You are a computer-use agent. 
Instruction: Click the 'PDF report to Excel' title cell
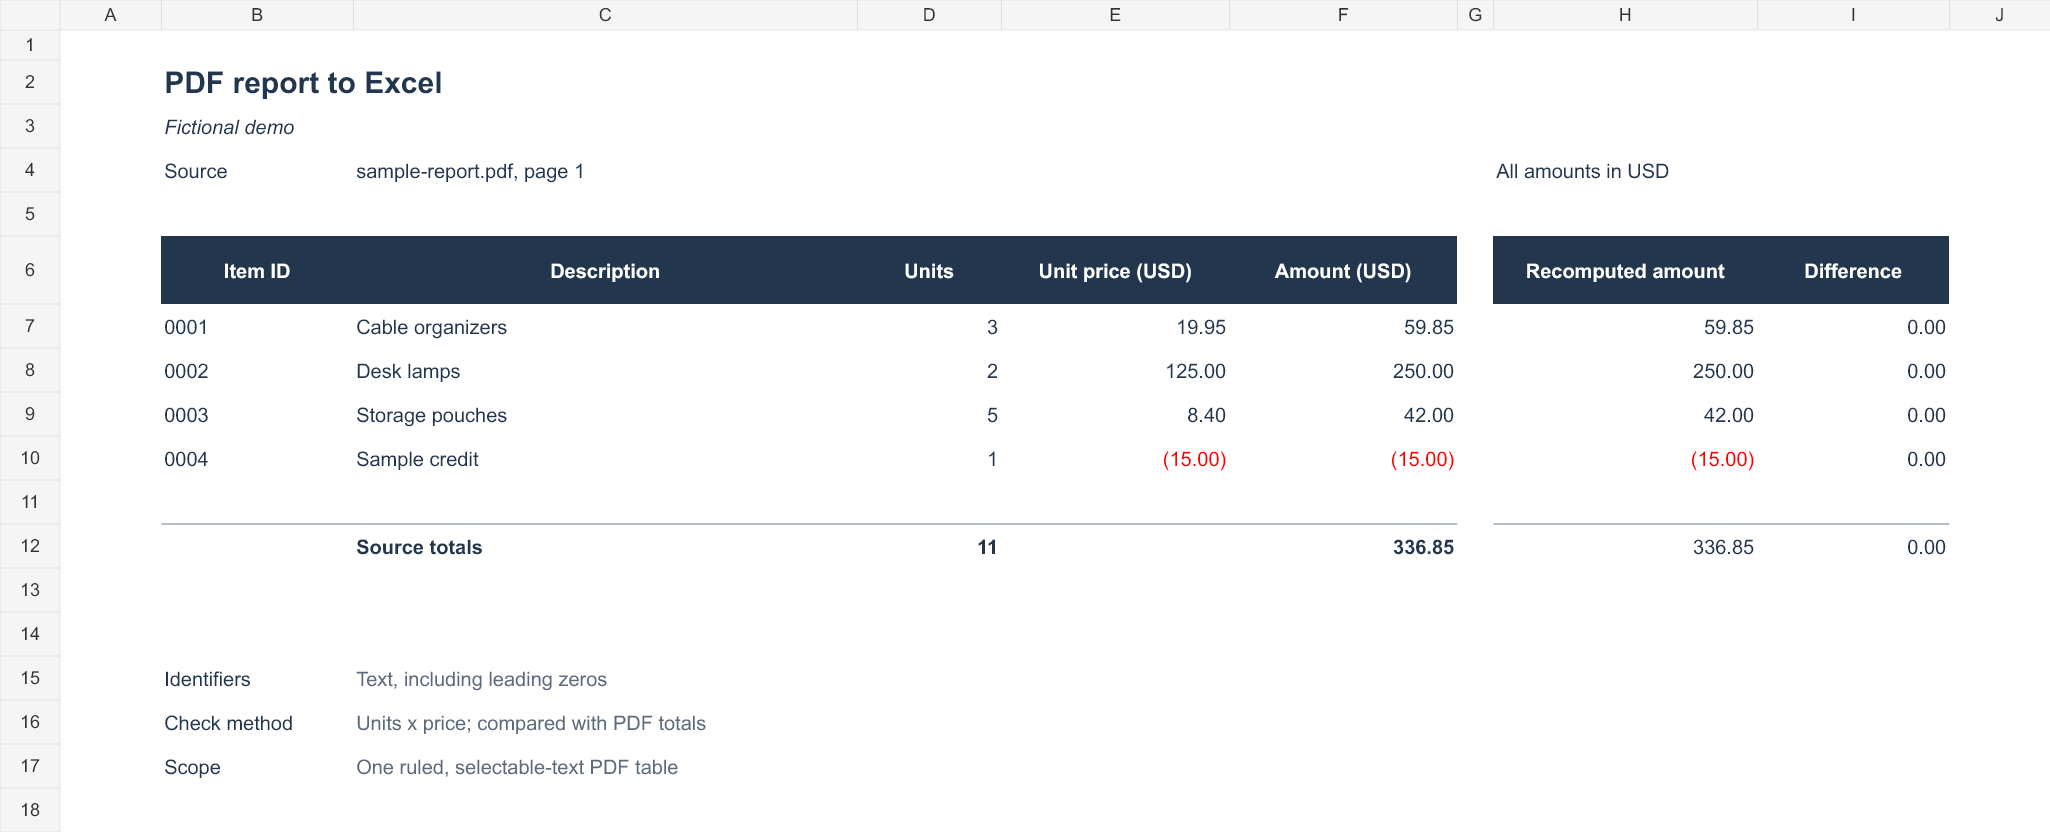click(x=303, y=82)
